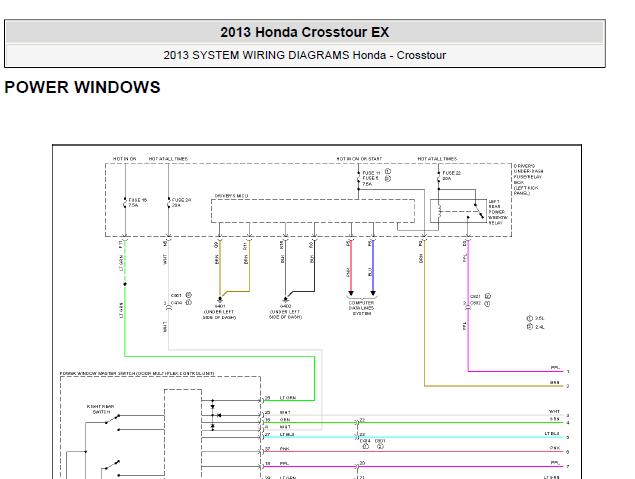Click the fuse symbol beside FUSE 16
The height and width of the screenshot is (479, 635).
[125, 202]
